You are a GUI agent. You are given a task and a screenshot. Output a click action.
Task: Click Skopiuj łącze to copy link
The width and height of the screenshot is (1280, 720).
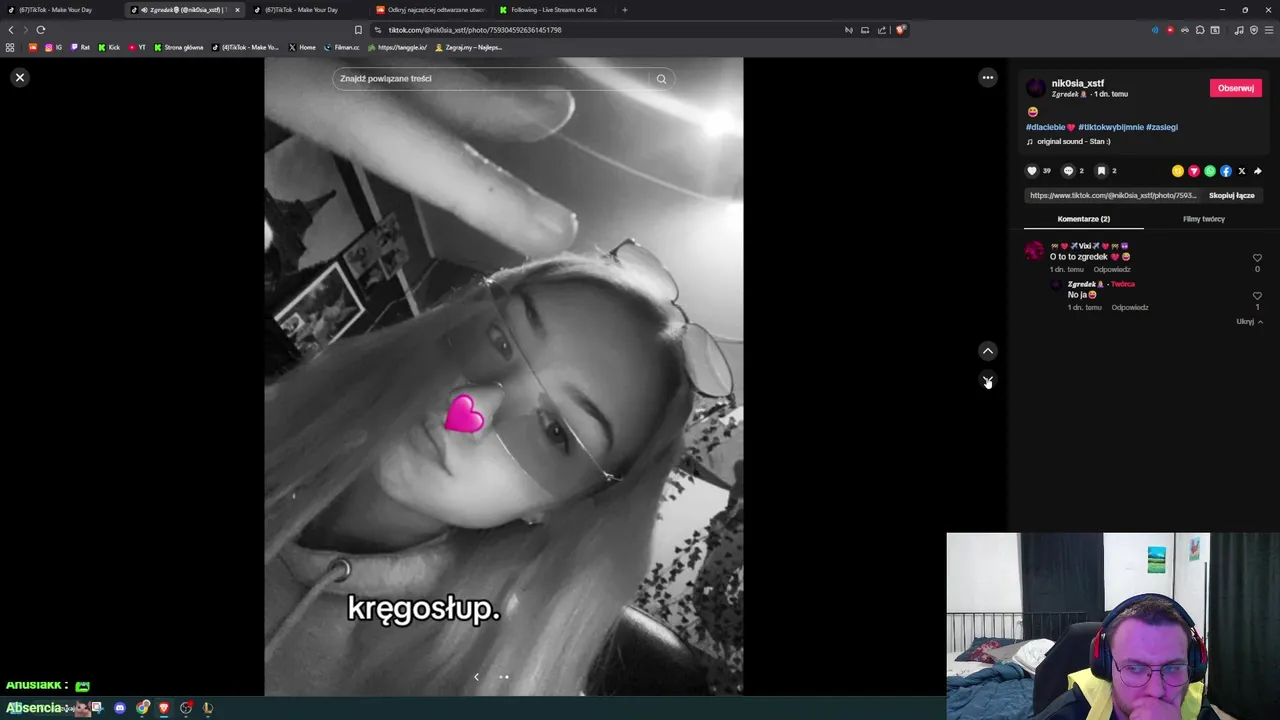[1232, 196]
